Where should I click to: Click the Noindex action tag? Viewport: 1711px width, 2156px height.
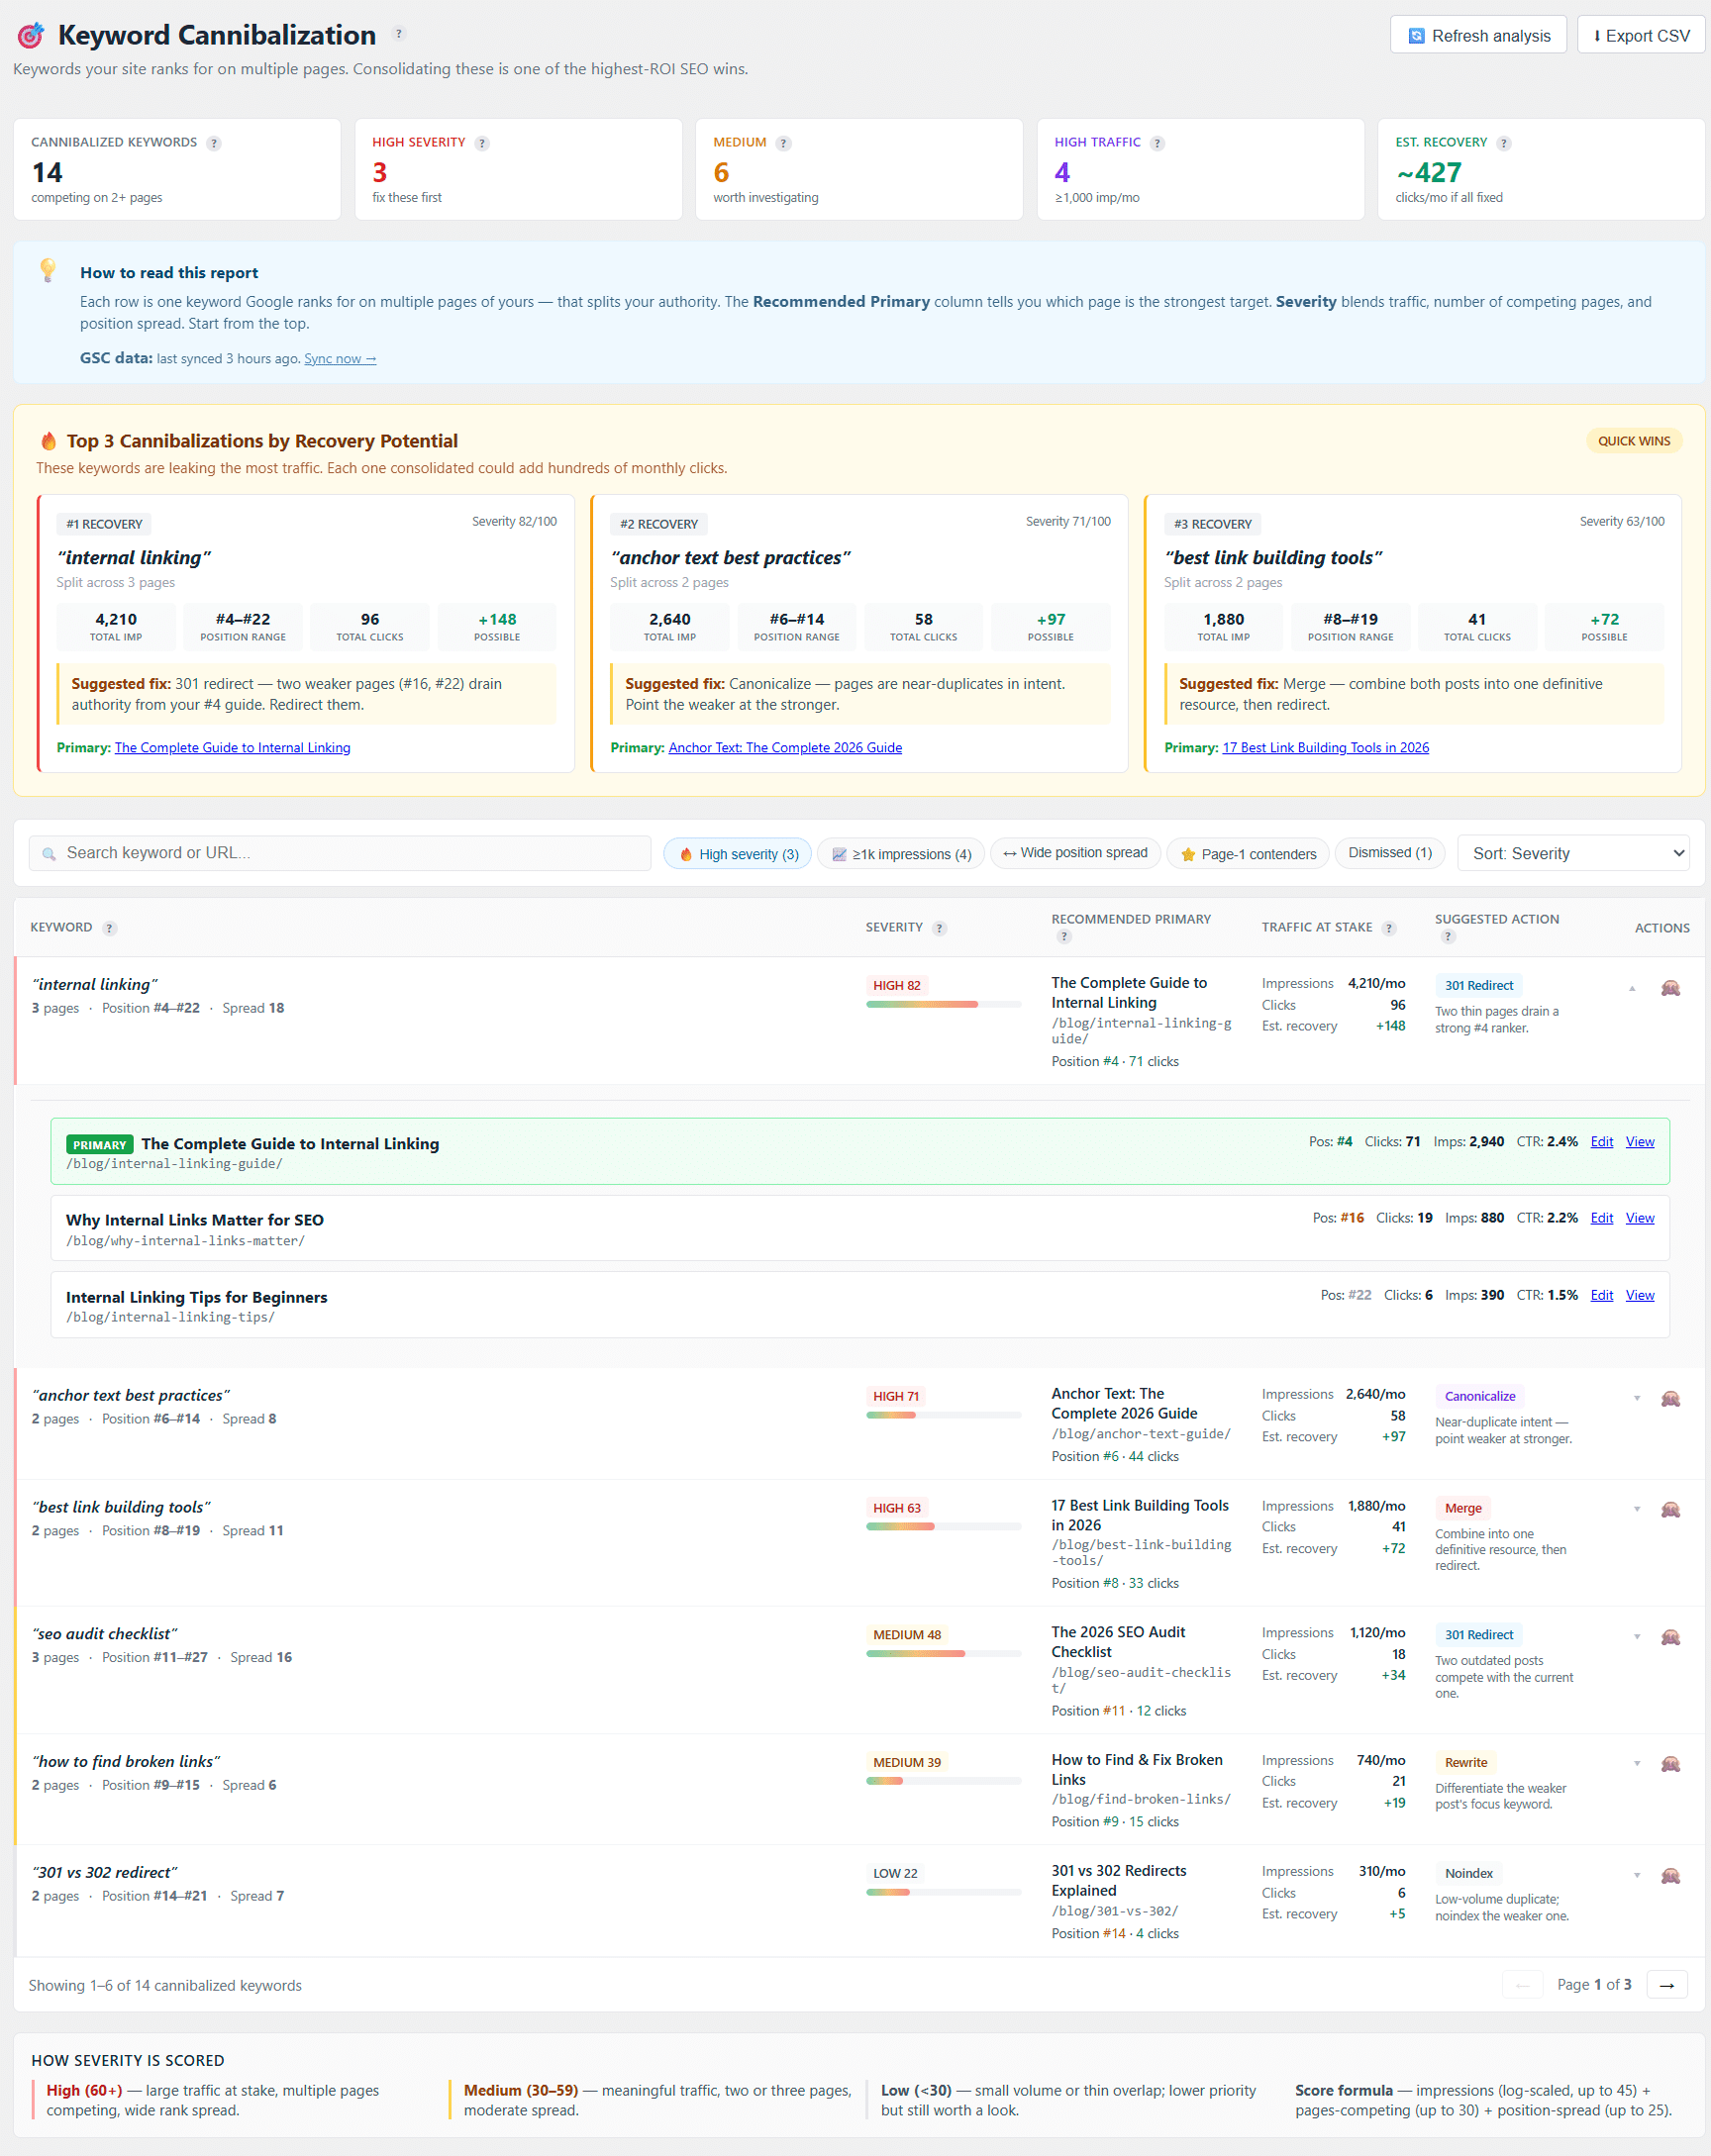1468,1874
